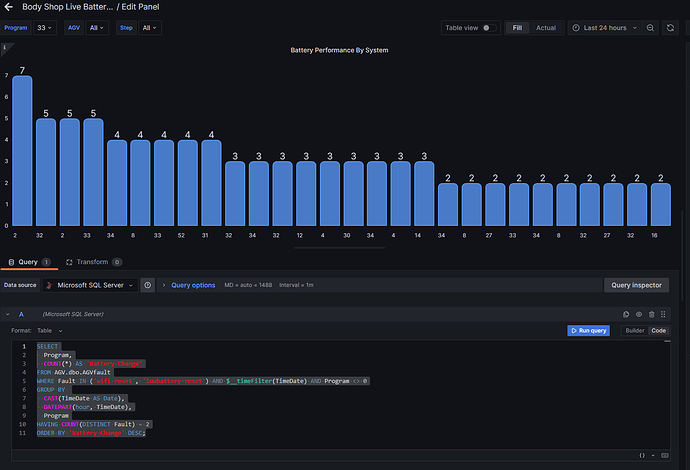The width and height of the screenshot is (690, 470).
Task: Switch to the Transform tab
Action: point(92,261)
